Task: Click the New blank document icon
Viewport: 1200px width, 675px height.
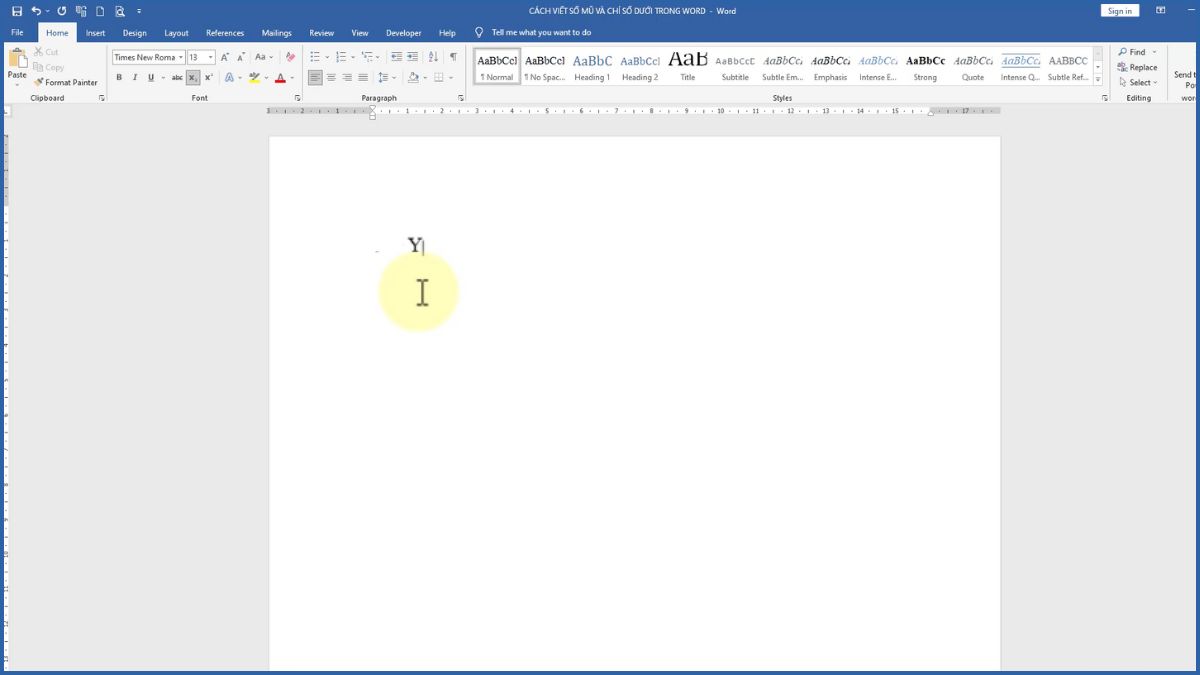Action: coord(100,11)
